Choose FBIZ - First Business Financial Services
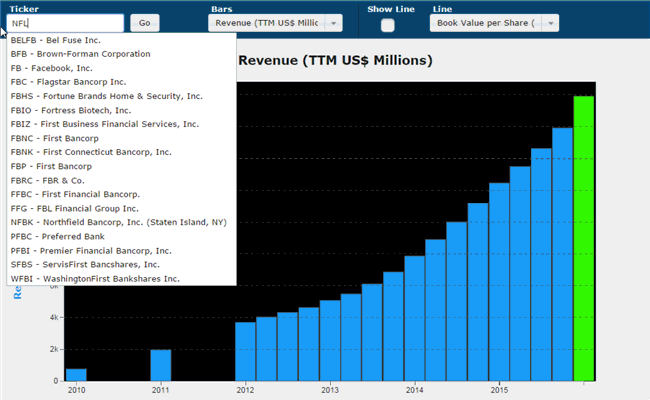The height and width of the screenshot is (400, 650). (x=121, y=124)
